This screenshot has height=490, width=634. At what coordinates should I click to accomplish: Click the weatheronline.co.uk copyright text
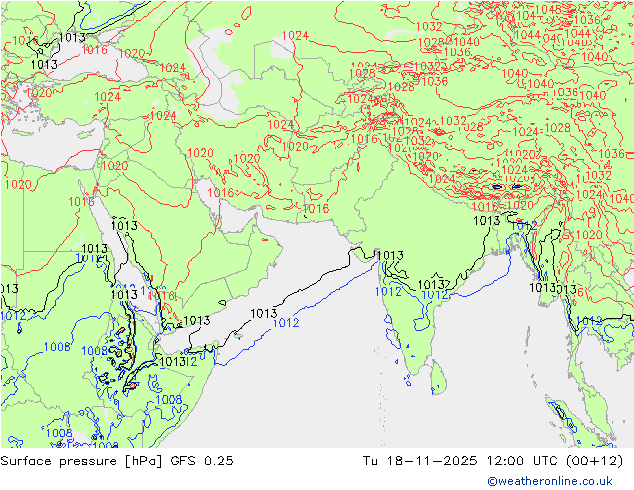[x=550, y=481]
